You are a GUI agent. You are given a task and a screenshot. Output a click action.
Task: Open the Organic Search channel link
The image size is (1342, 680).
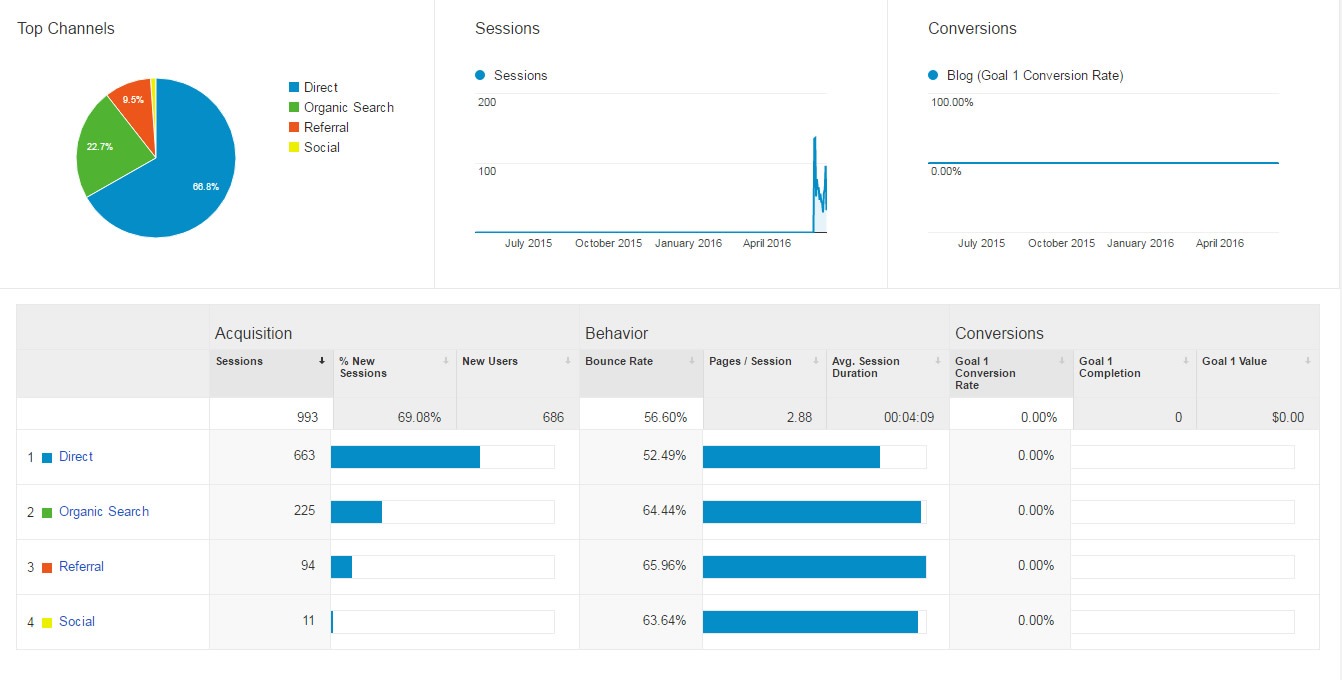point(103,511)
